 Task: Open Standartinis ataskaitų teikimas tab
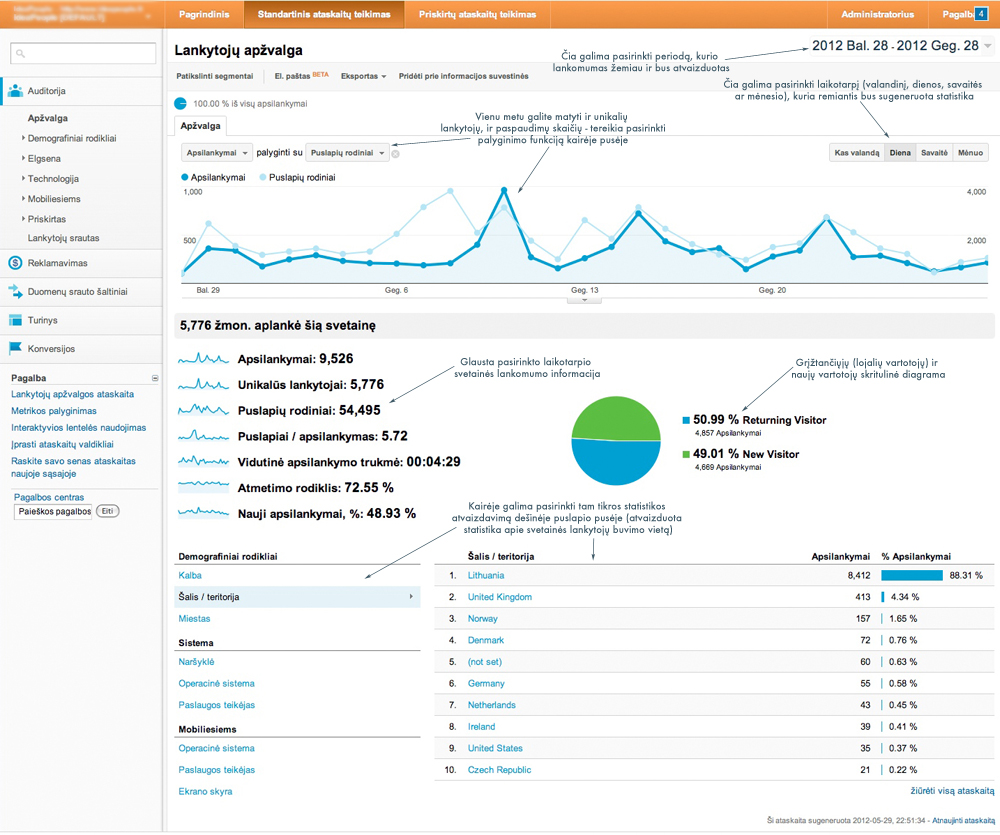[x=324, y=14]
